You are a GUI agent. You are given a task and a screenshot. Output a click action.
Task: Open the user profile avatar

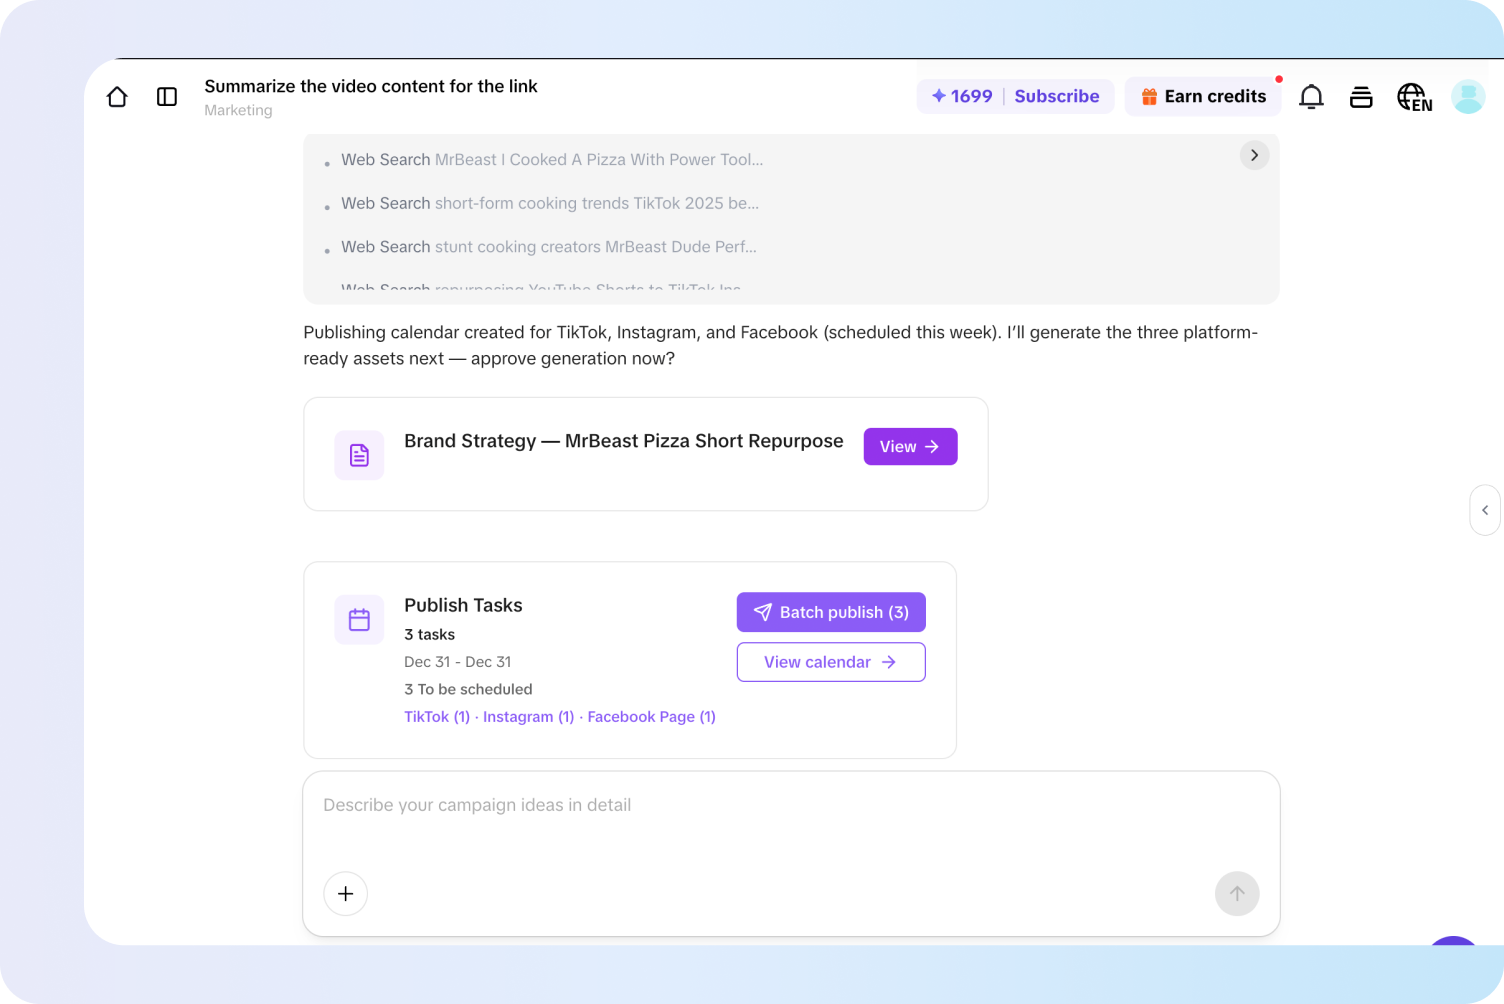[1468, 97]
